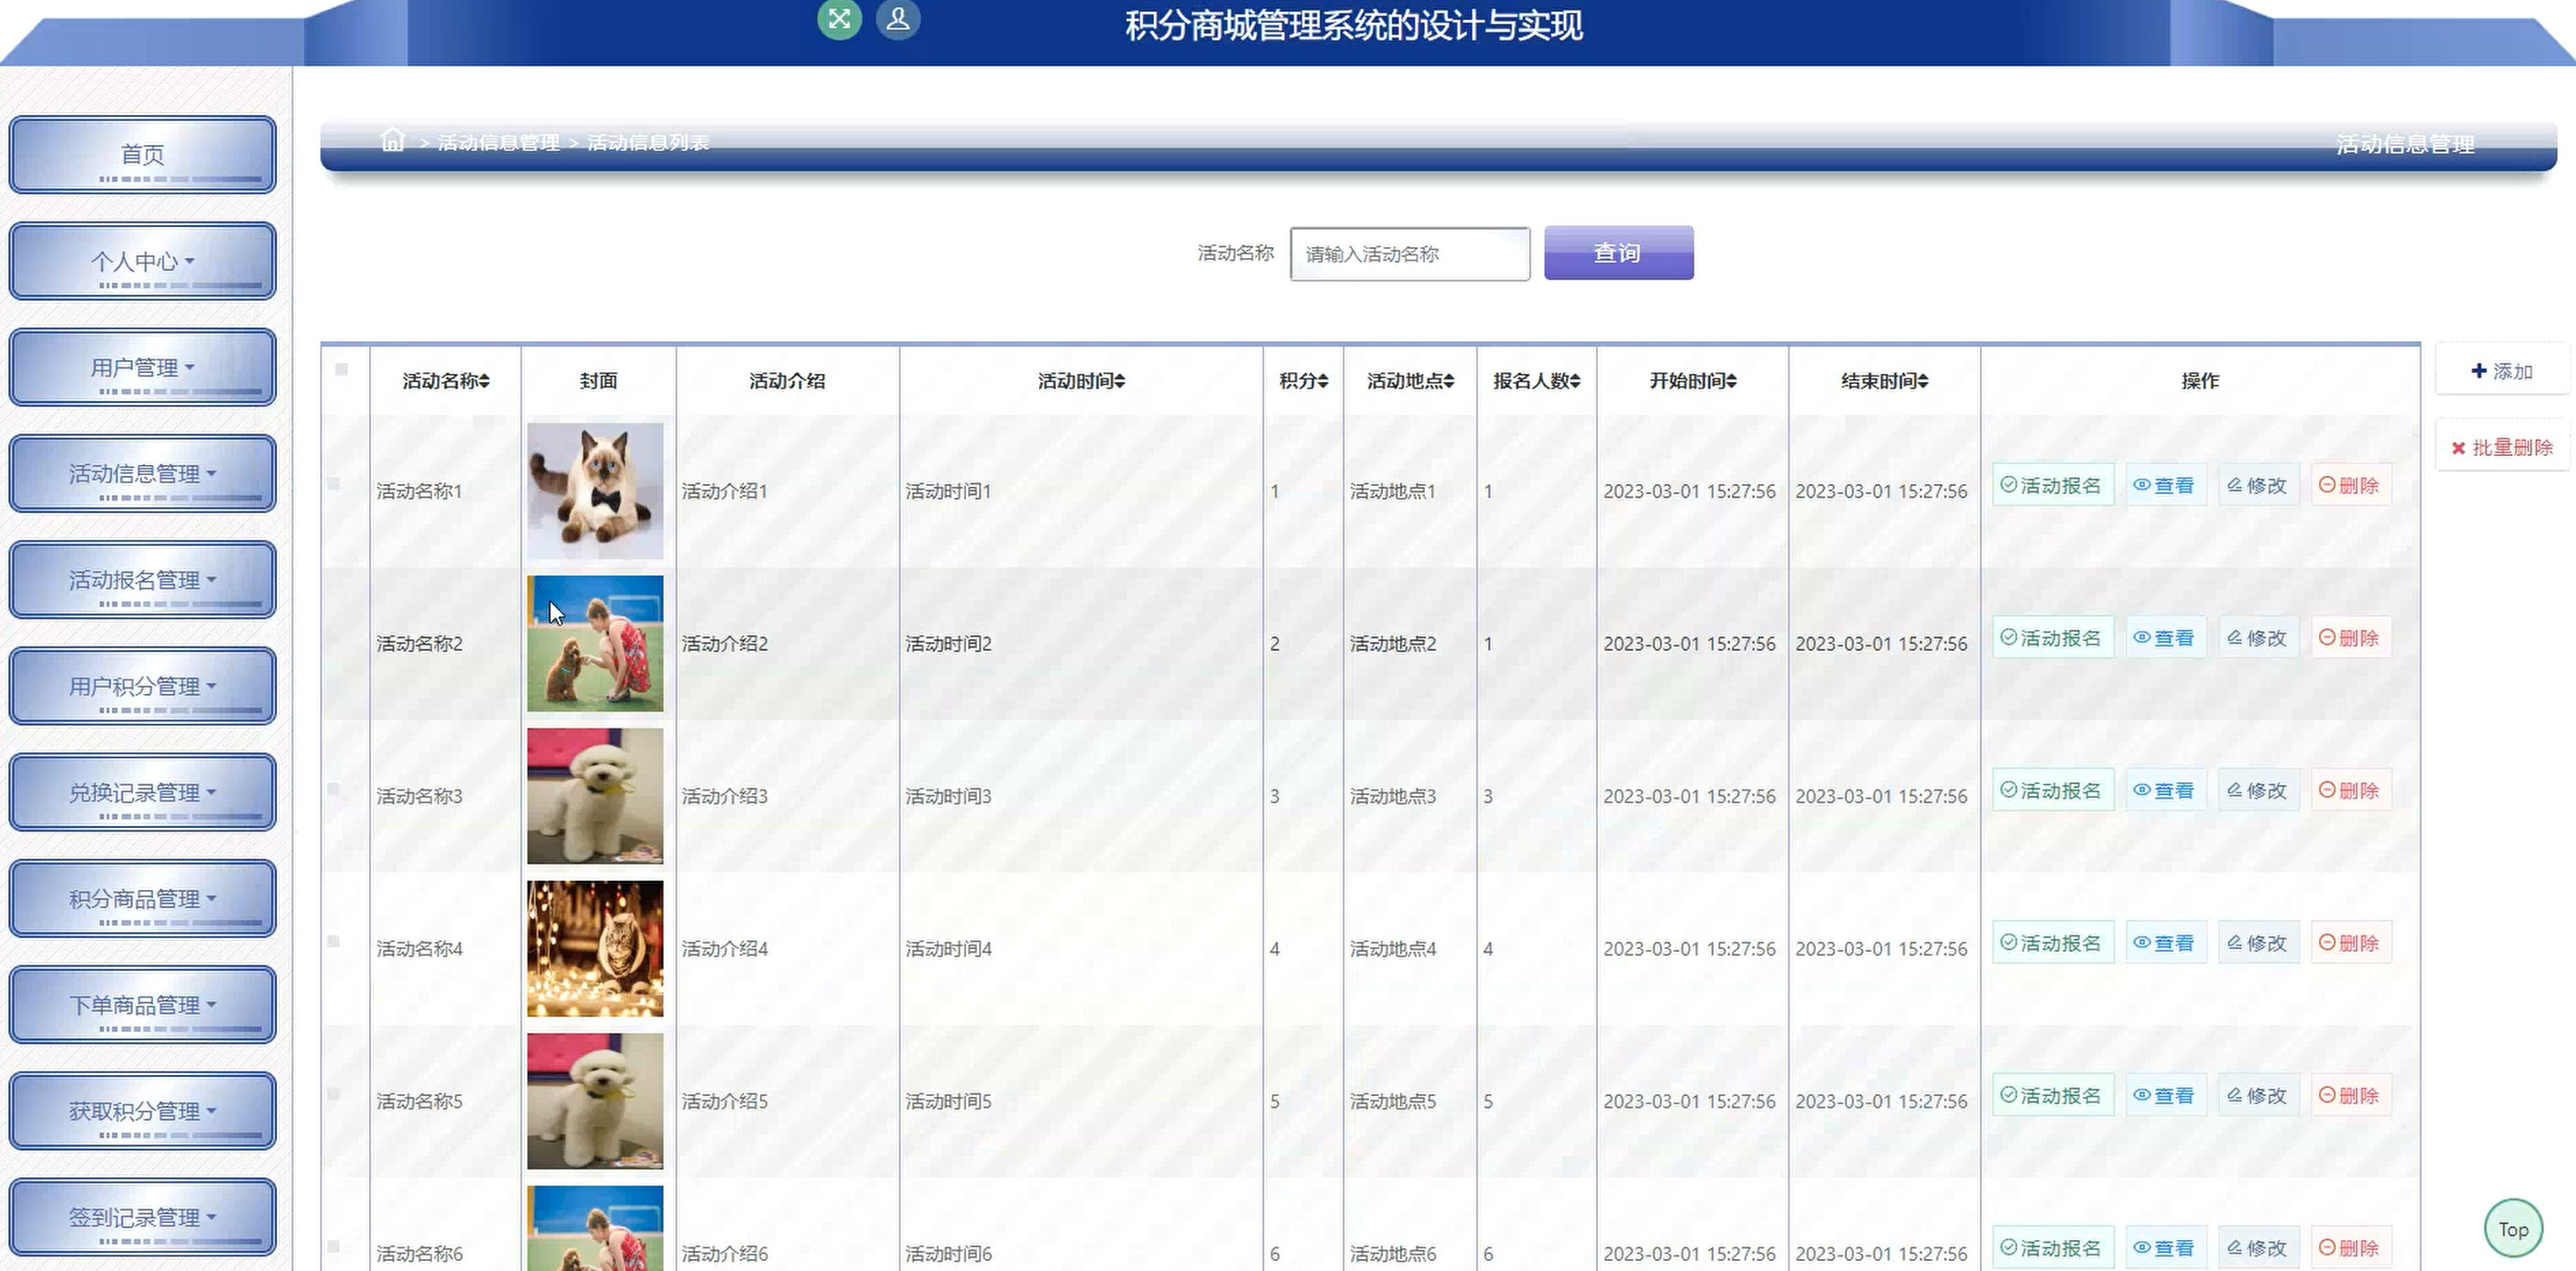This screenshot has height=1271, width=2576.
Task: Delete 活动名称4 row with 删除
Action: tap(2350, 943)
